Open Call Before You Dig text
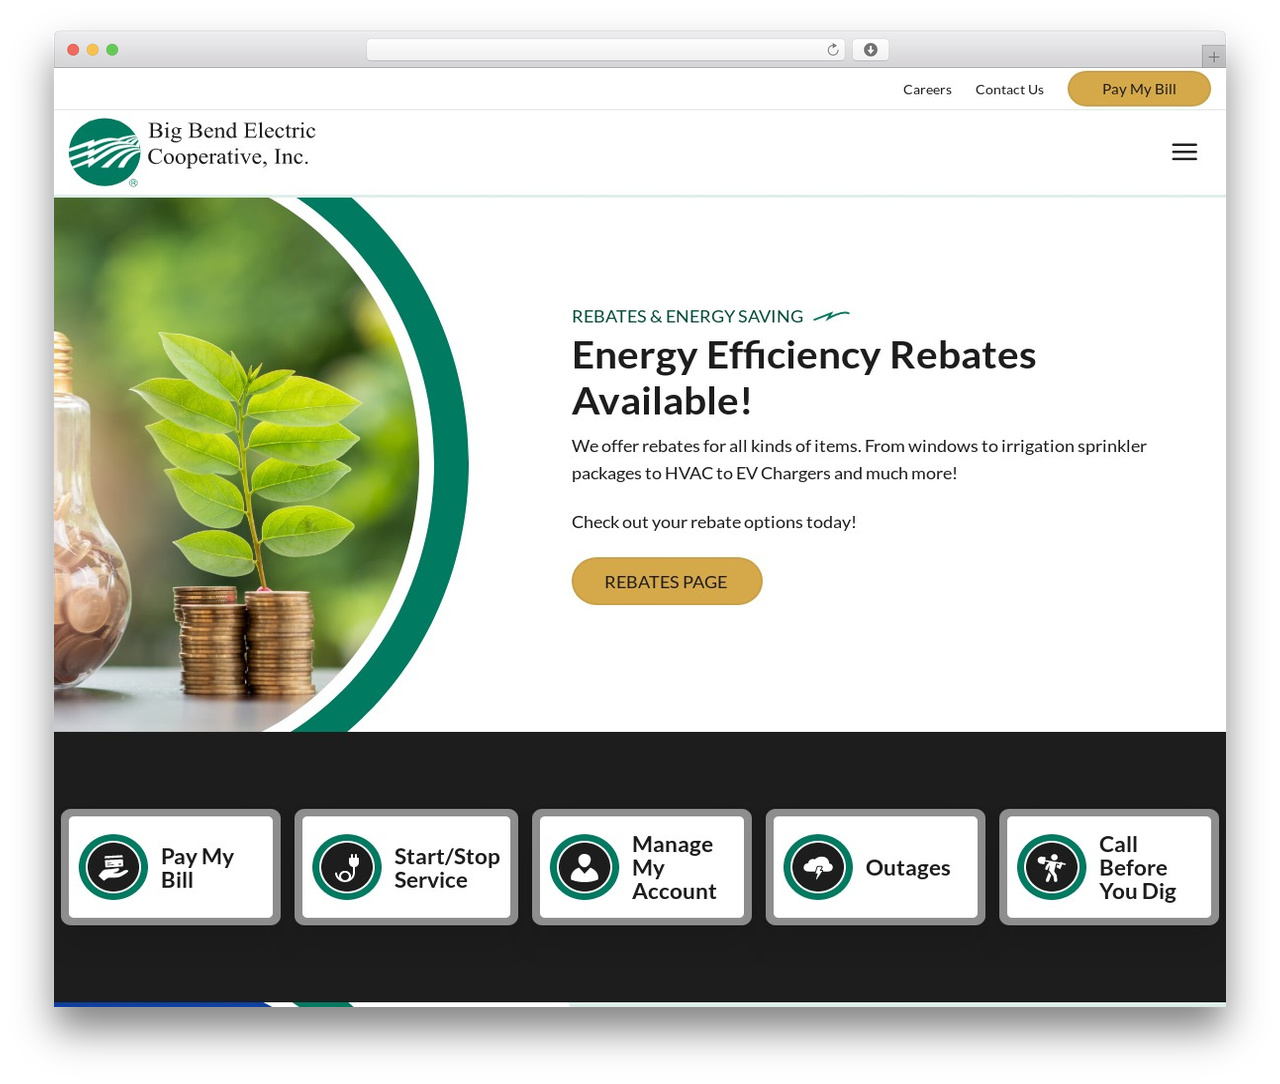 click(x=1137, y=868)
